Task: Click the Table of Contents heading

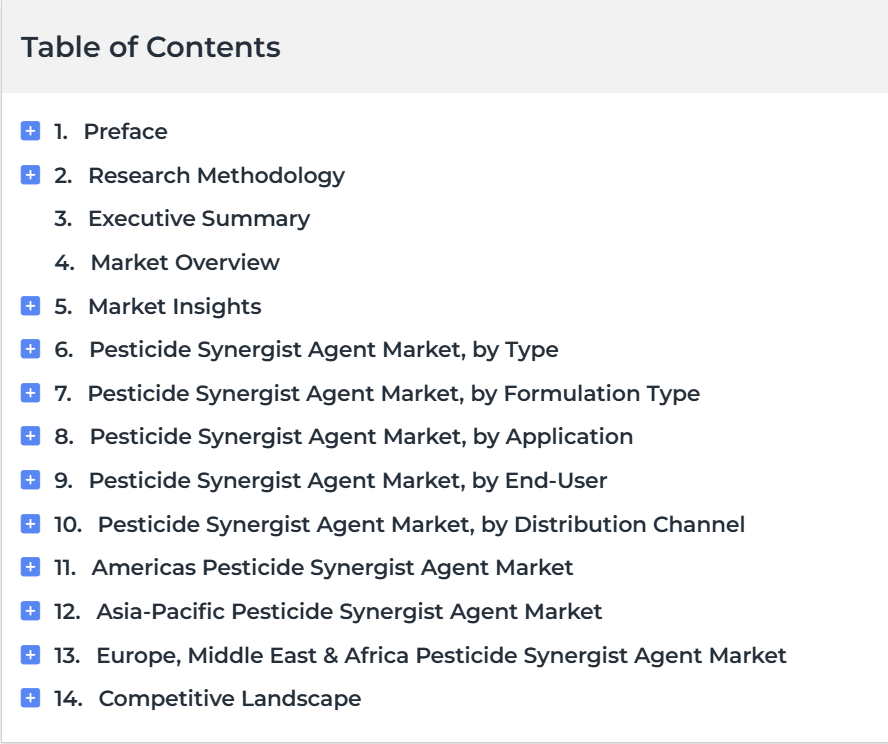Action: pyautogui.click(x=151, y=47)
